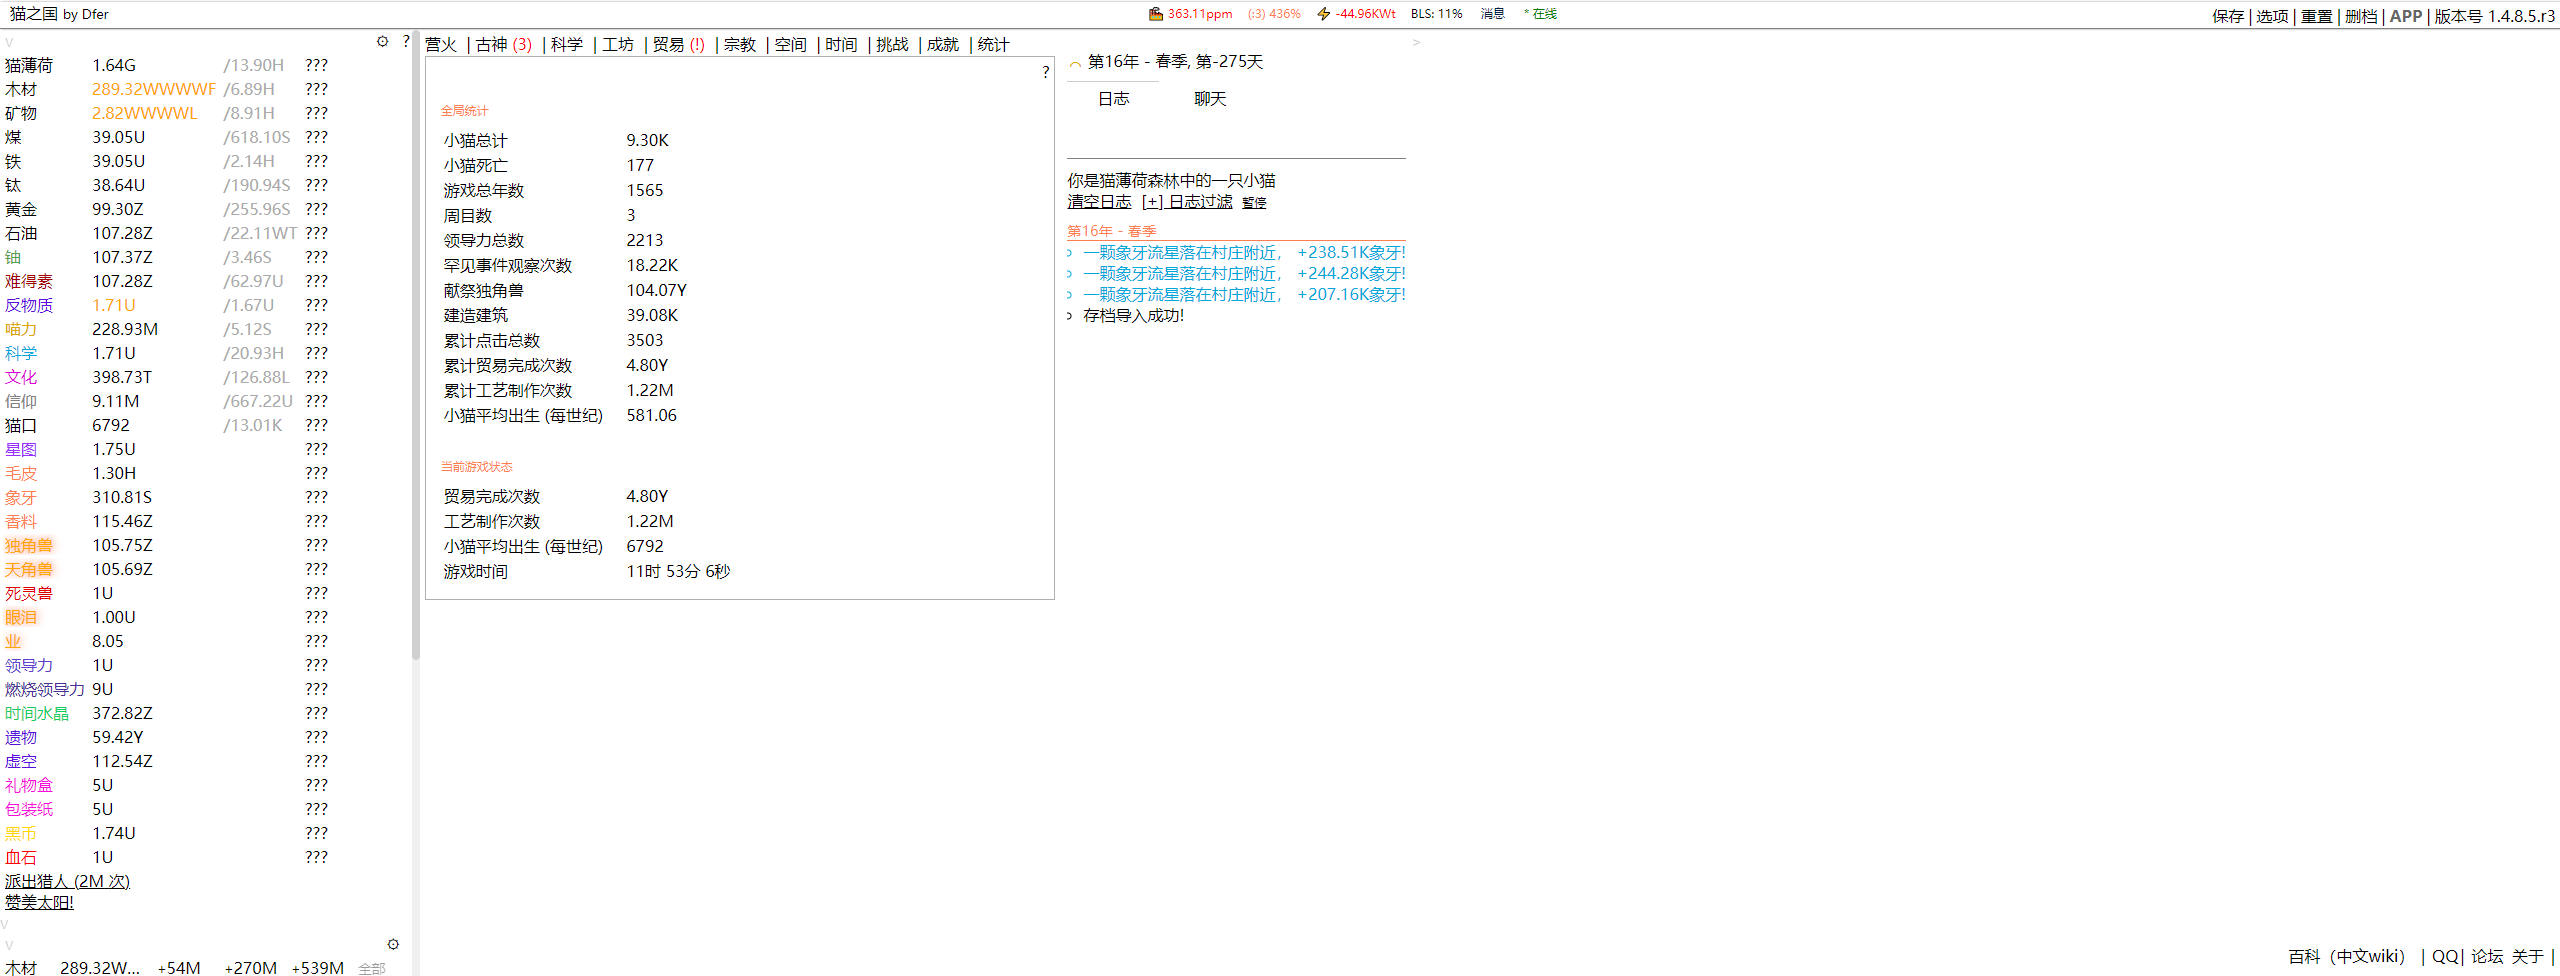Image resolution: width=2560 pixels, height=976 pixels.
Task: Click the 派出猎人 send hunters link
Action: pyautogui.click(x=67, y=881)
